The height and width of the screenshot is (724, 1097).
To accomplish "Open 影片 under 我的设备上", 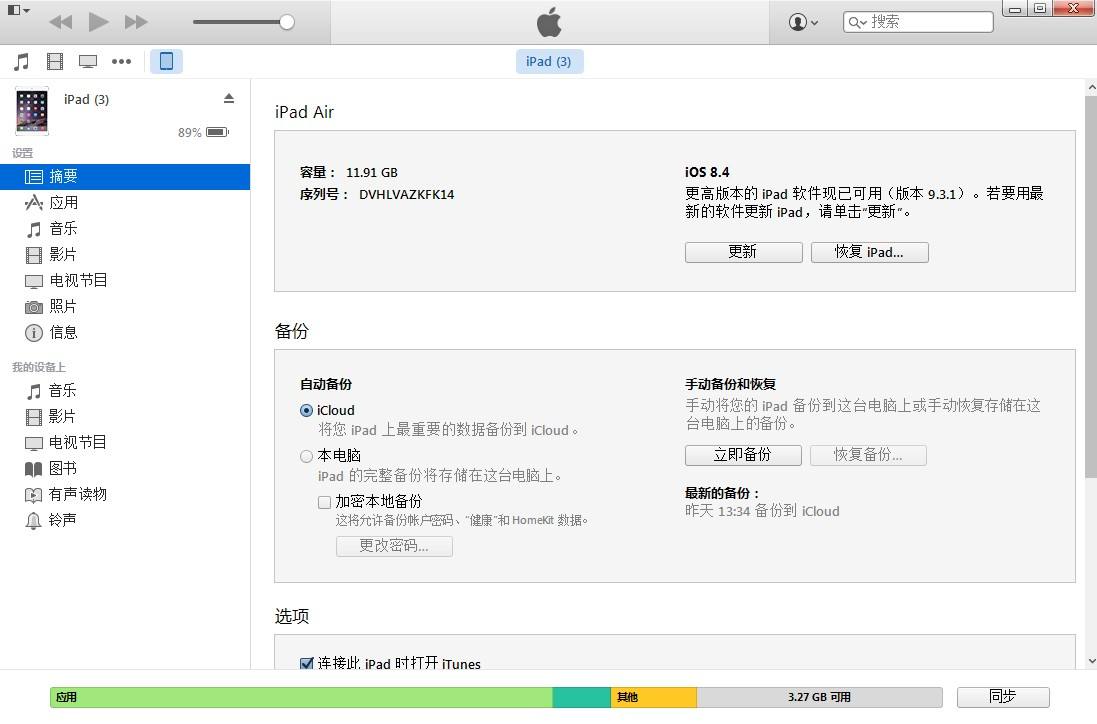I will [125, 416].
